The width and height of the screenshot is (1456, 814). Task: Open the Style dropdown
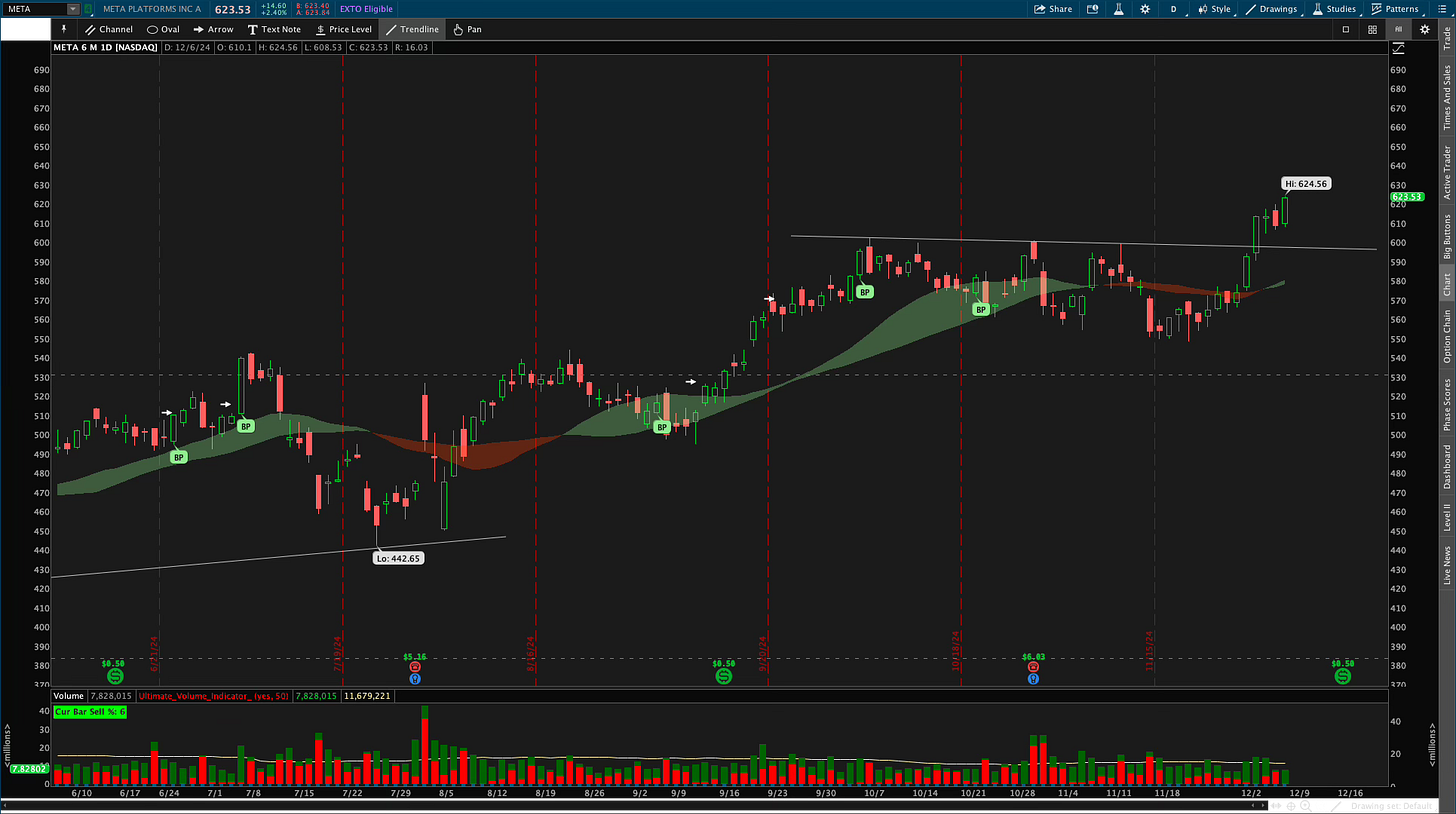point(1214,9)
